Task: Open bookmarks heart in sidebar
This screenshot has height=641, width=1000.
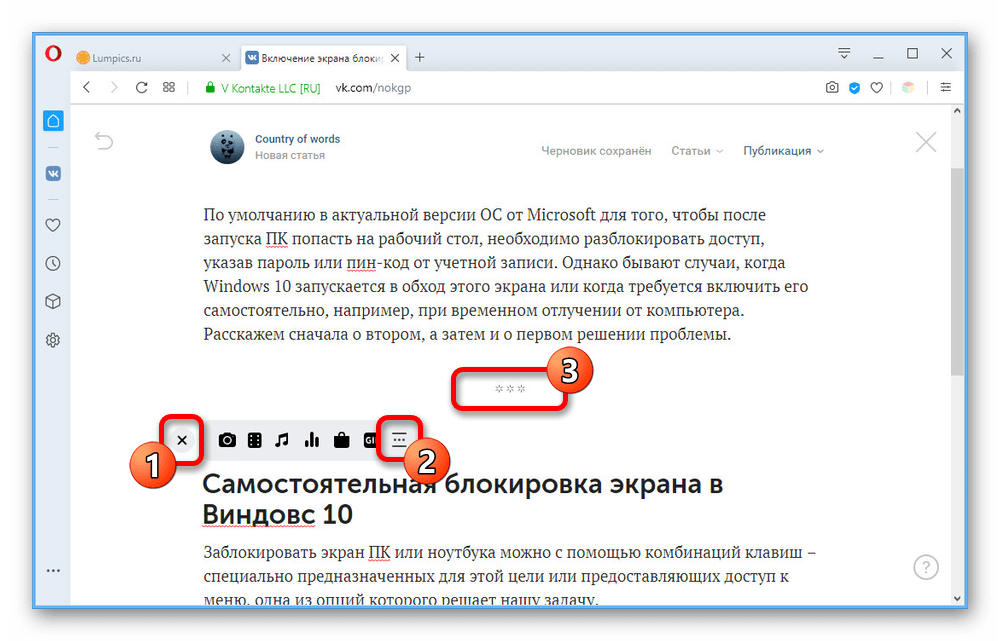Action: click(54, 225)
